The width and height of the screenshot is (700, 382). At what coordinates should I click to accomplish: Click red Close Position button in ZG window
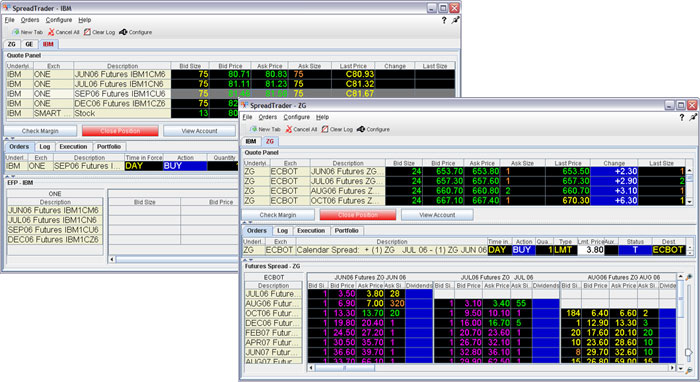pos(358,215)
